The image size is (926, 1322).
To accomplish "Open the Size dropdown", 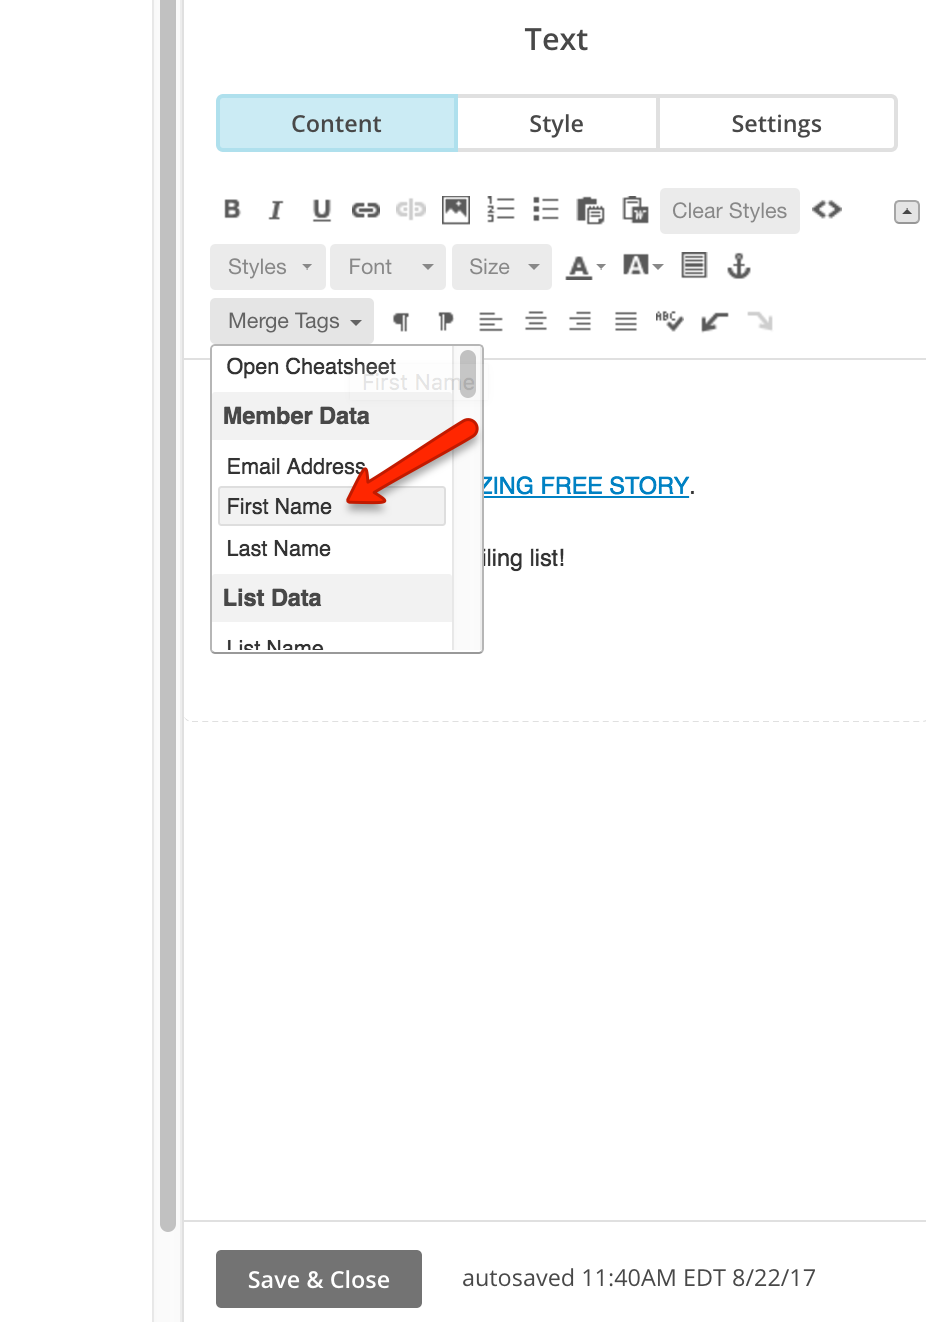I will click(502, 267).
